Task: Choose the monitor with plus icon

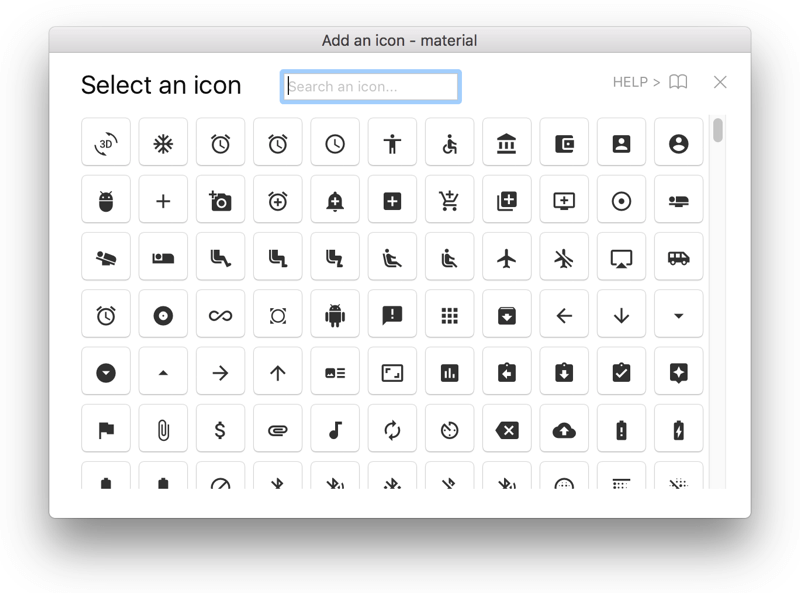Action: coord(564,200)
